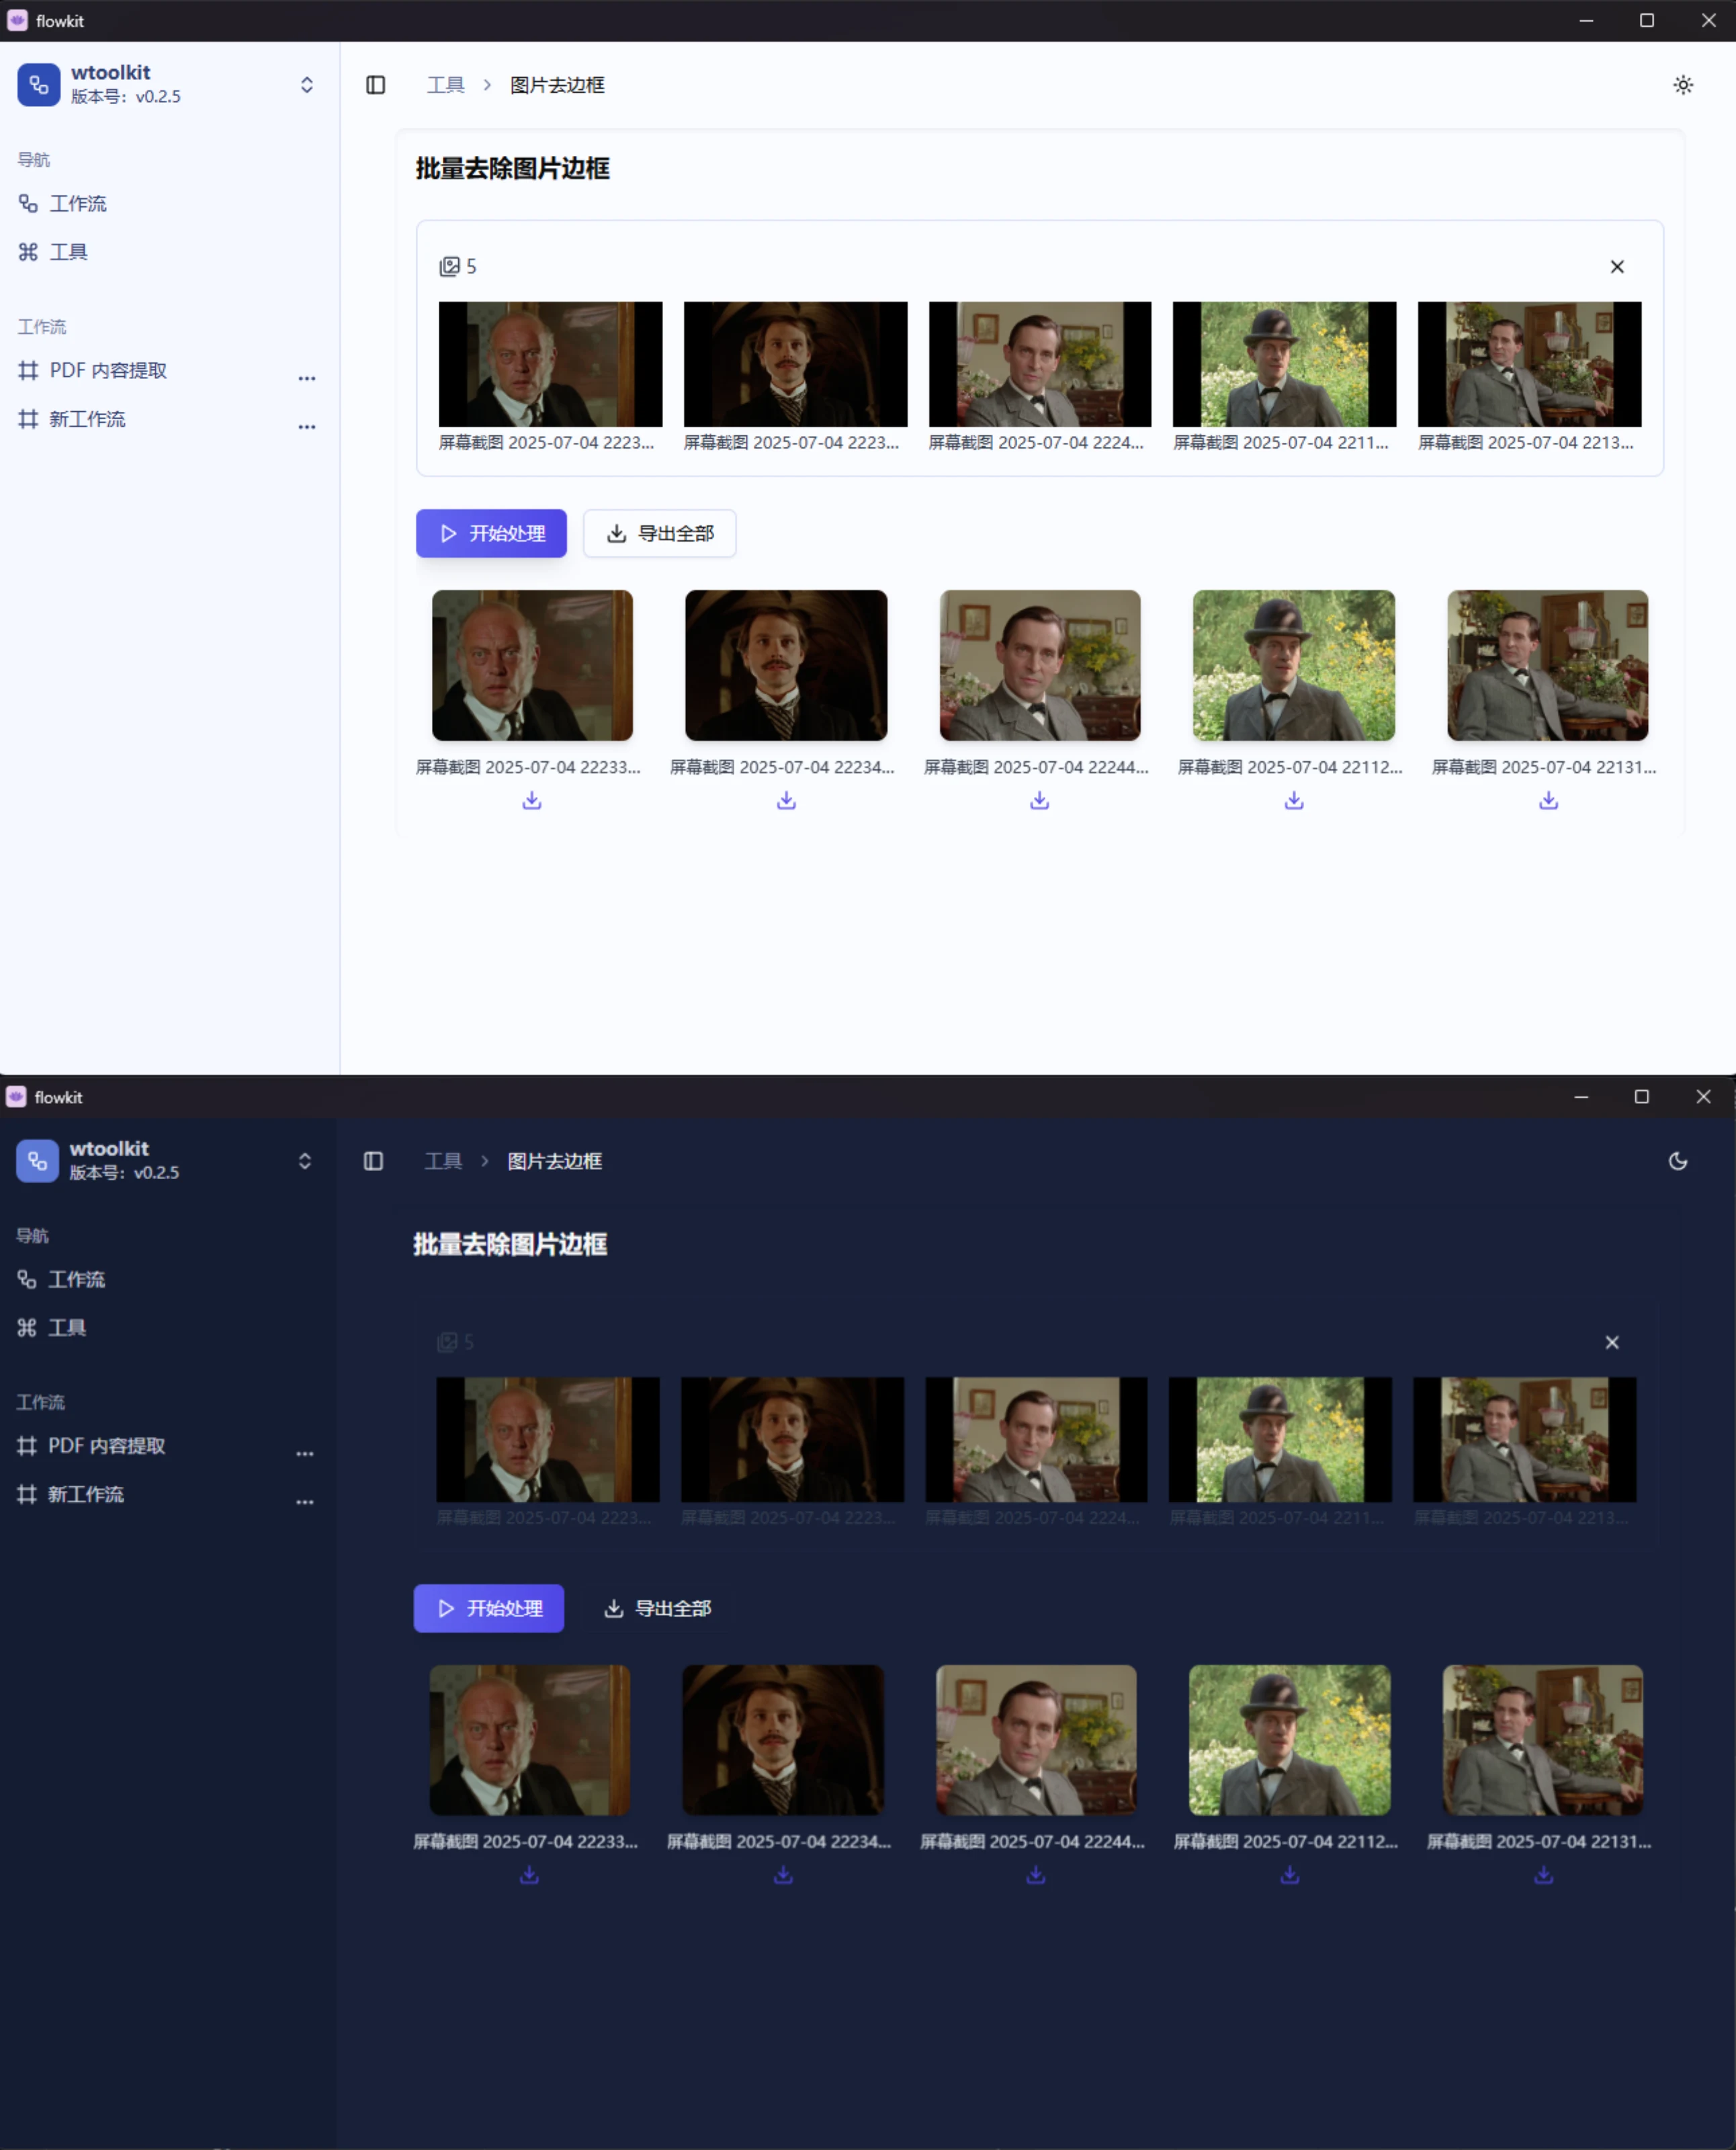The width and height of the screenshot is (1736, 2150).
Task: Click 开始处理 button in dark window
Action: (x=489, y=1608)
